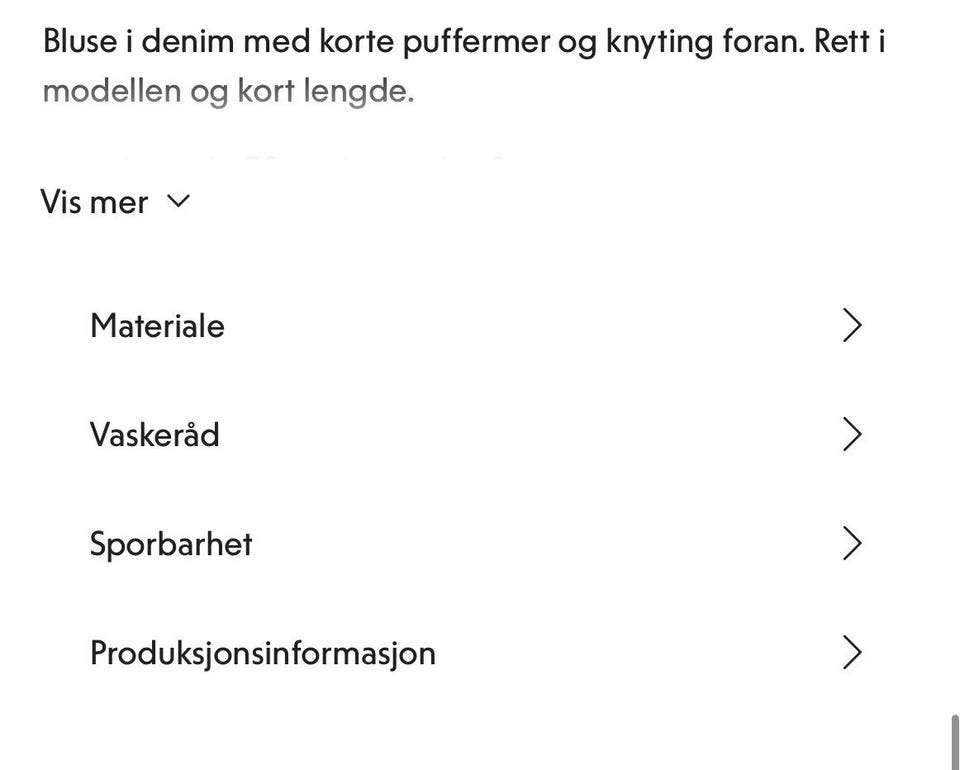Click the arrow icon beside Vaskeråd
Viewport: 960px width, 770px height.
(852, 435)
